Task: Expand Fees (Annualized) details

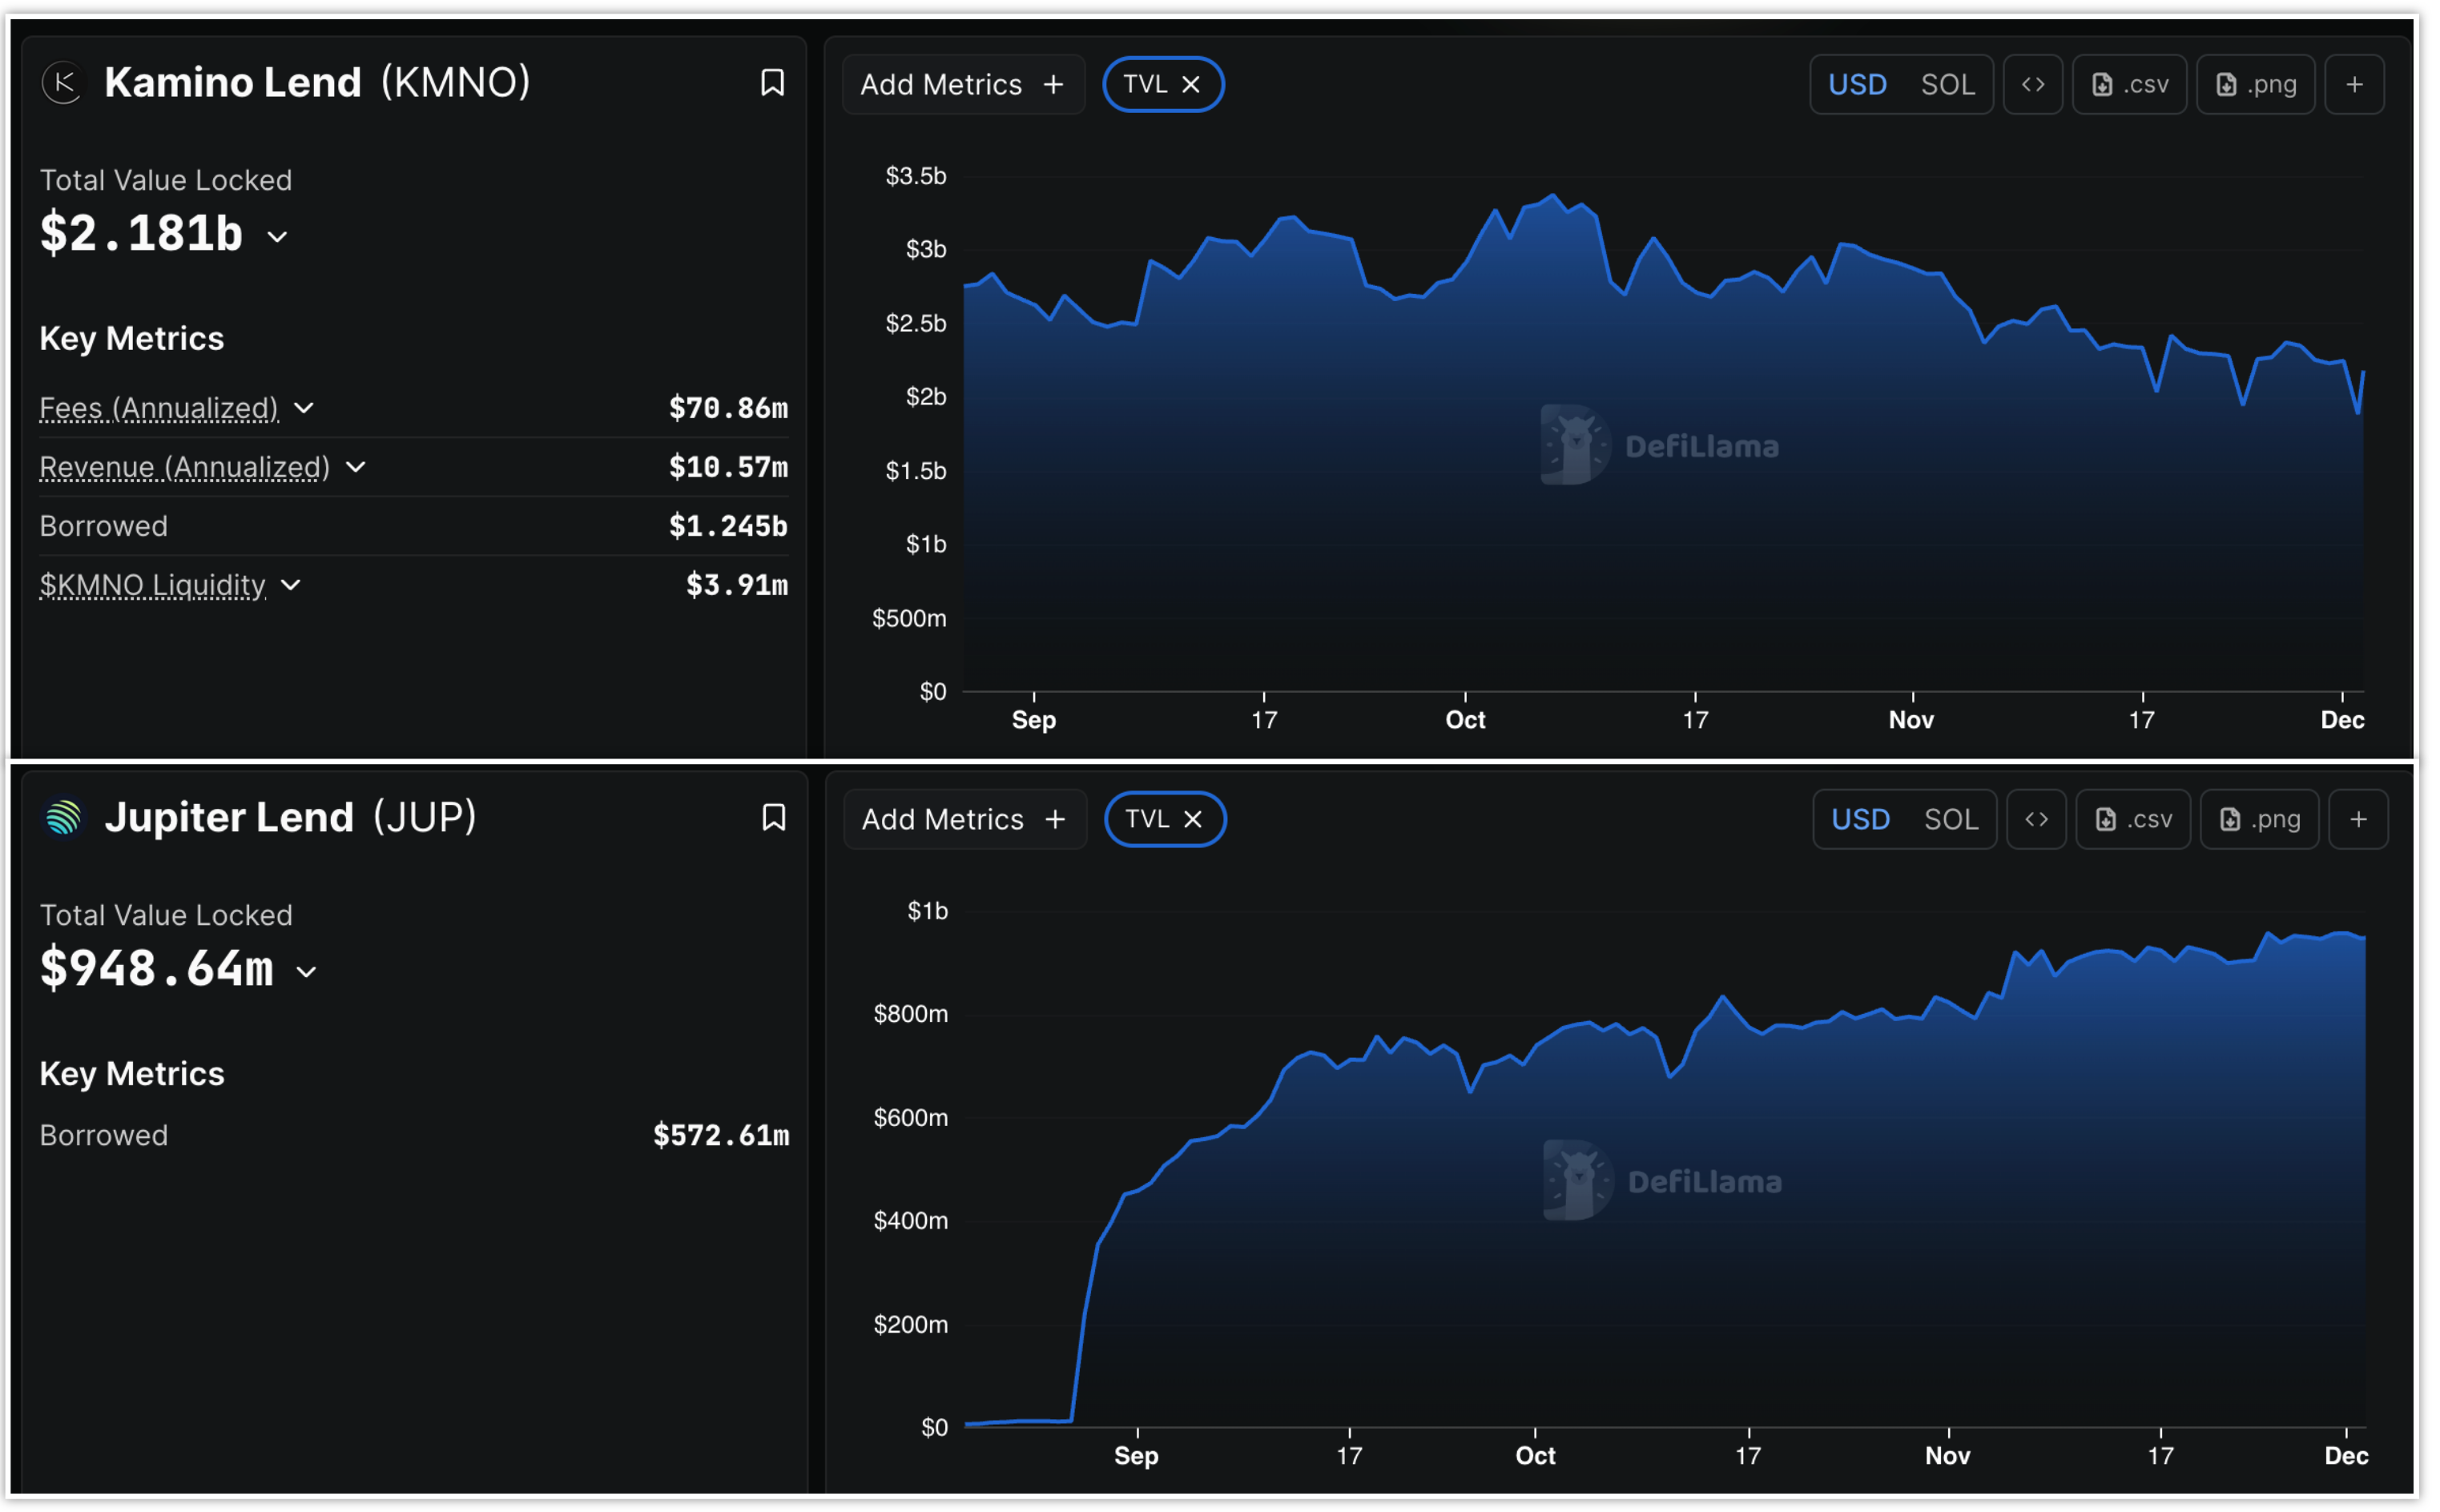Action: [x=304, y=408]
